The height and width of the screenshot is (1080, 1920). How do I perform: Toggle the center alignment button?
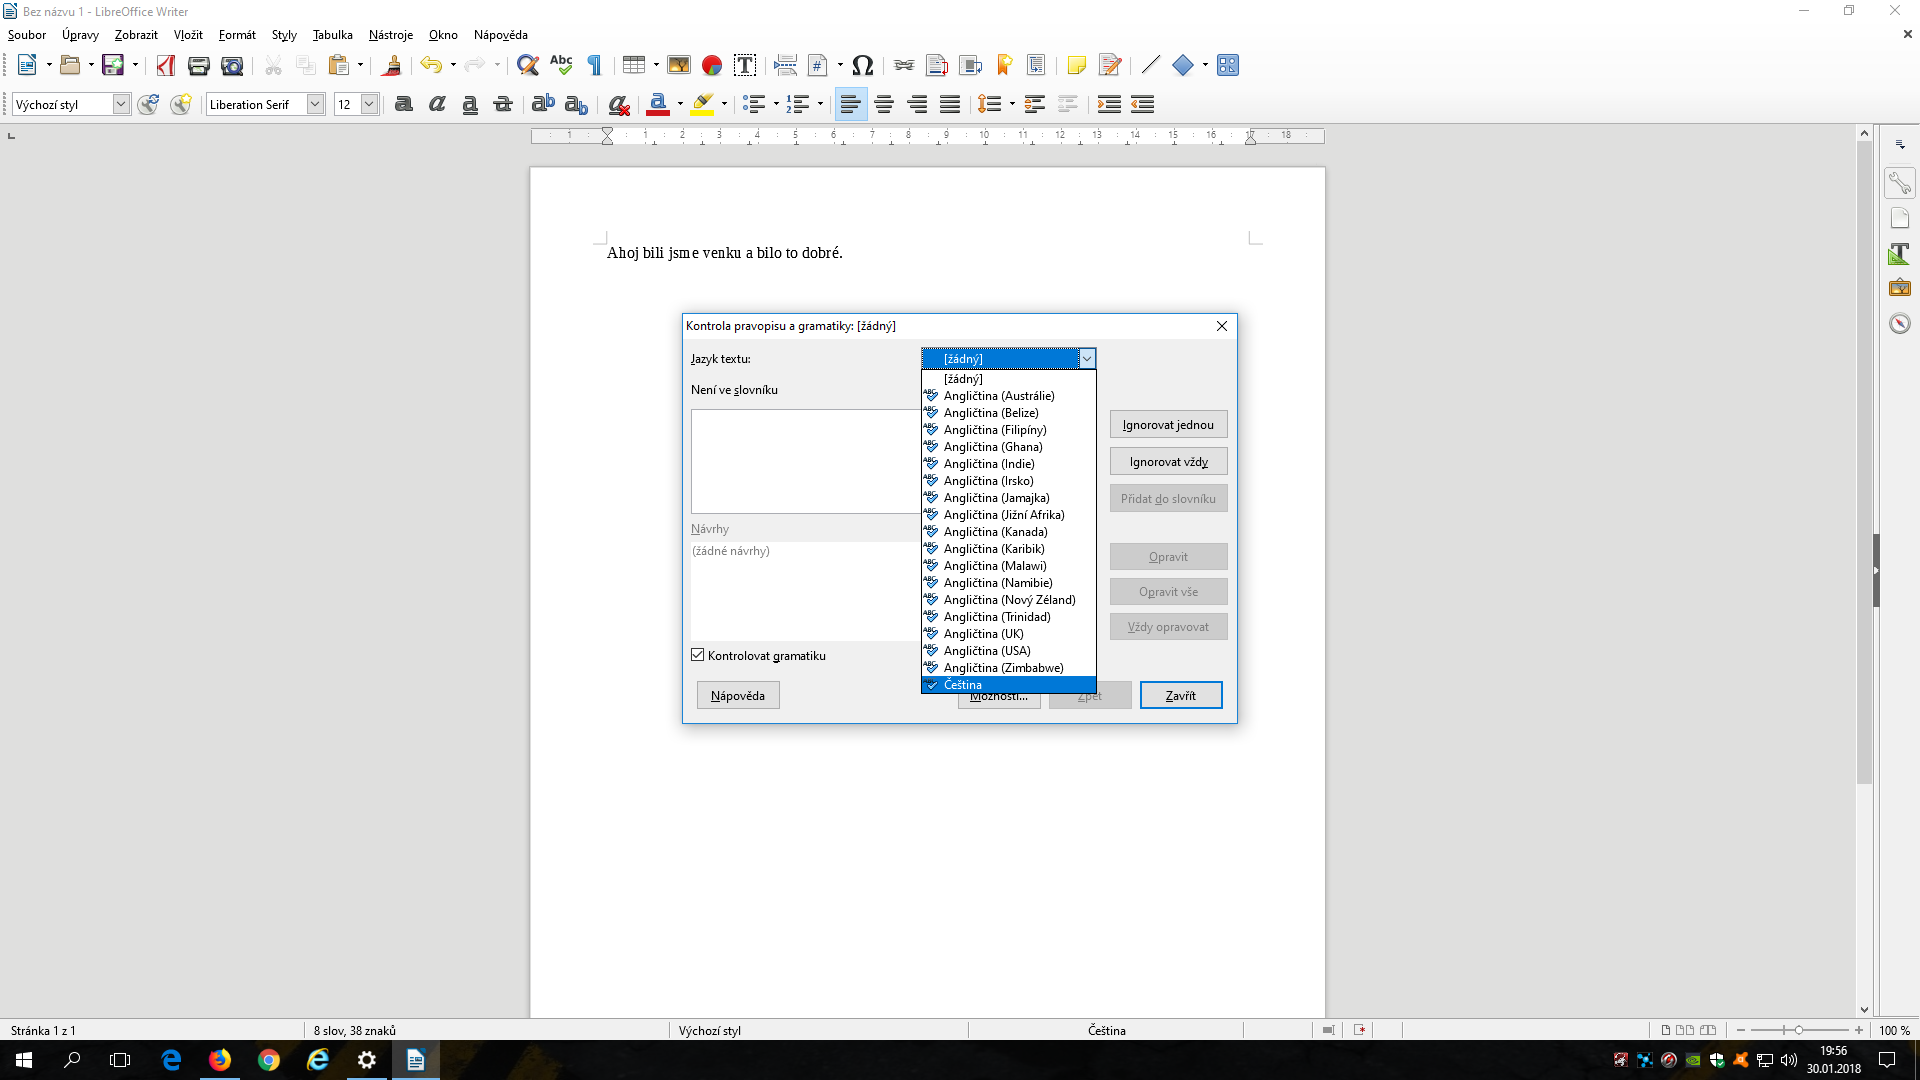coord(884,104)
